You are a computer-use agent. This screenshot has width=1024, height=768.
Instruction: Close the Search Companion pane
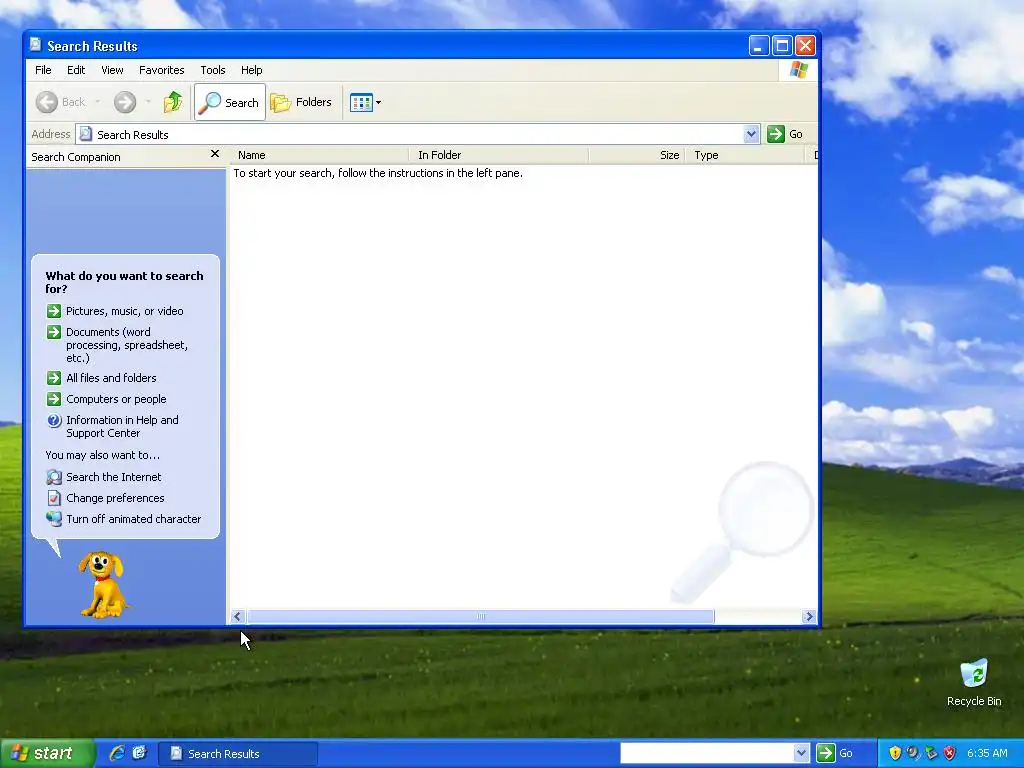pos(215,154)
